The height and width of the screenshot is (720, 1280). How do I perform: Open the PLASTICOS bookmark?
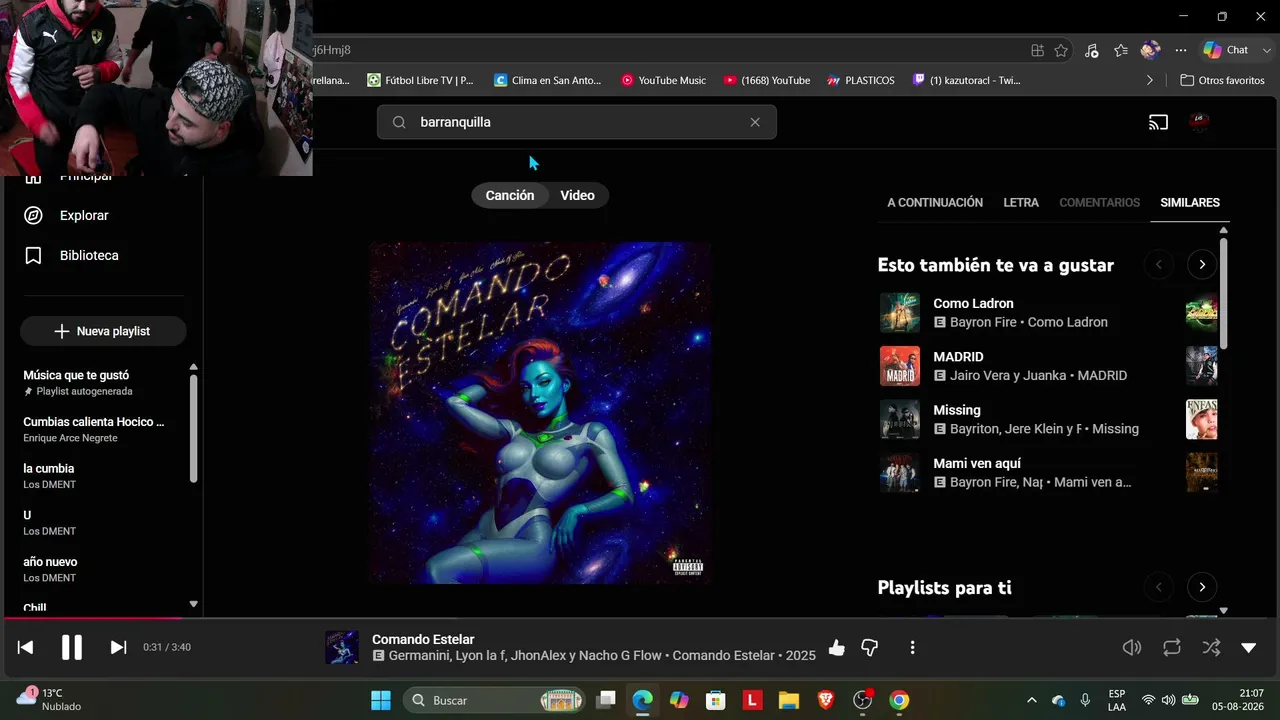click(861, 80)
